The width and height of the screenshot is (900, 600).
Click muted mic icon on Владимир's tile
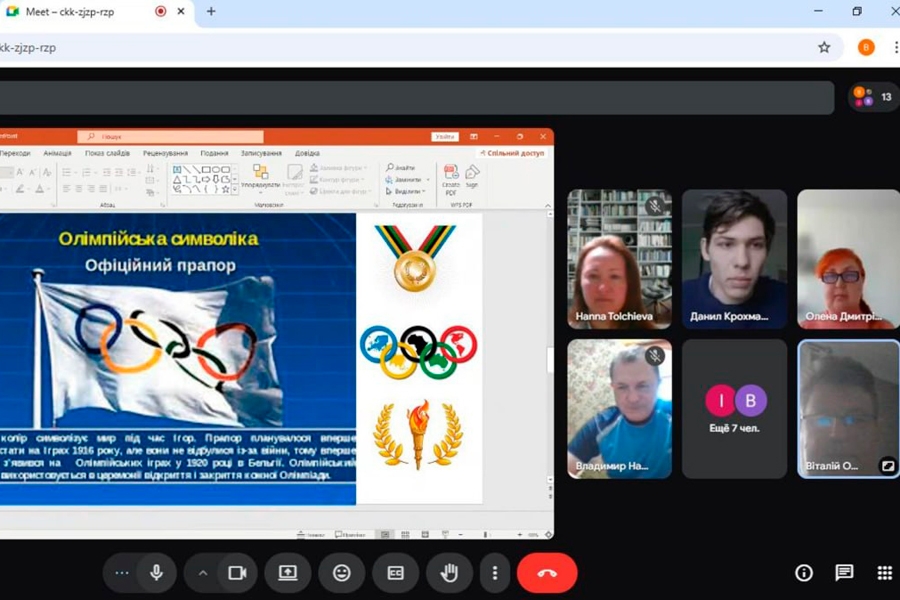(x=654, y=356)
